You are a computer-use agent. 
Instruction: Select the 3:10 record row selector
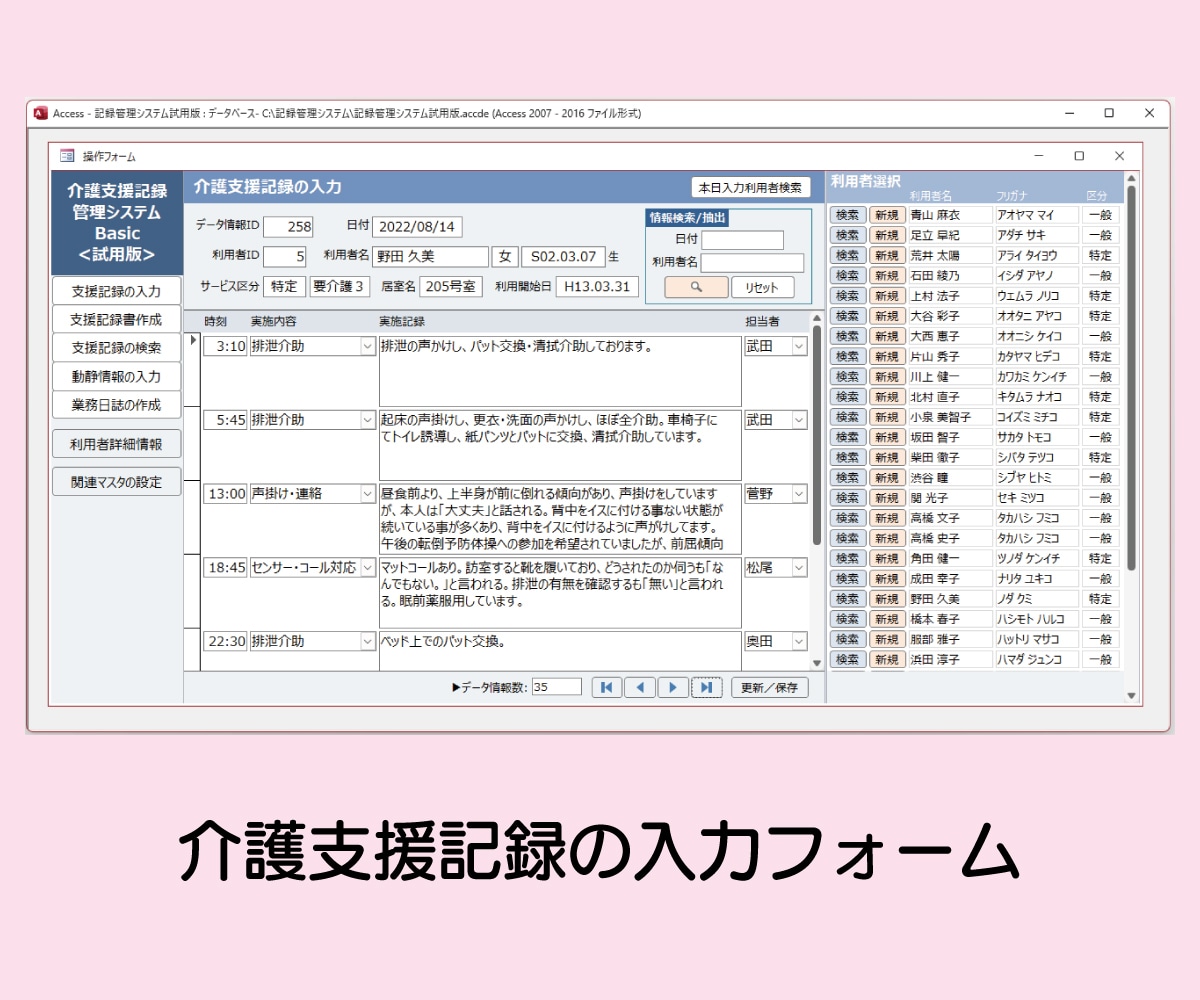click(192, 370)
